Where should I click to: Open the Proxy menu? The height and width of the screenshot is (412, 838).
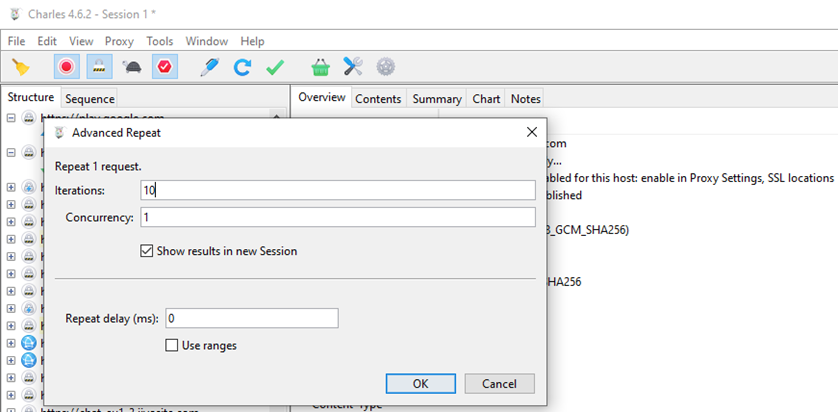pos(120,41)
